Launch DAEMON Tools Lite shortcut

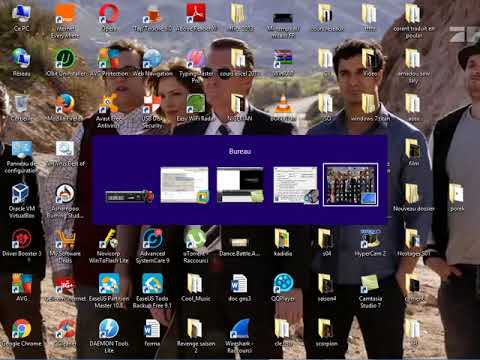[109, 329]
